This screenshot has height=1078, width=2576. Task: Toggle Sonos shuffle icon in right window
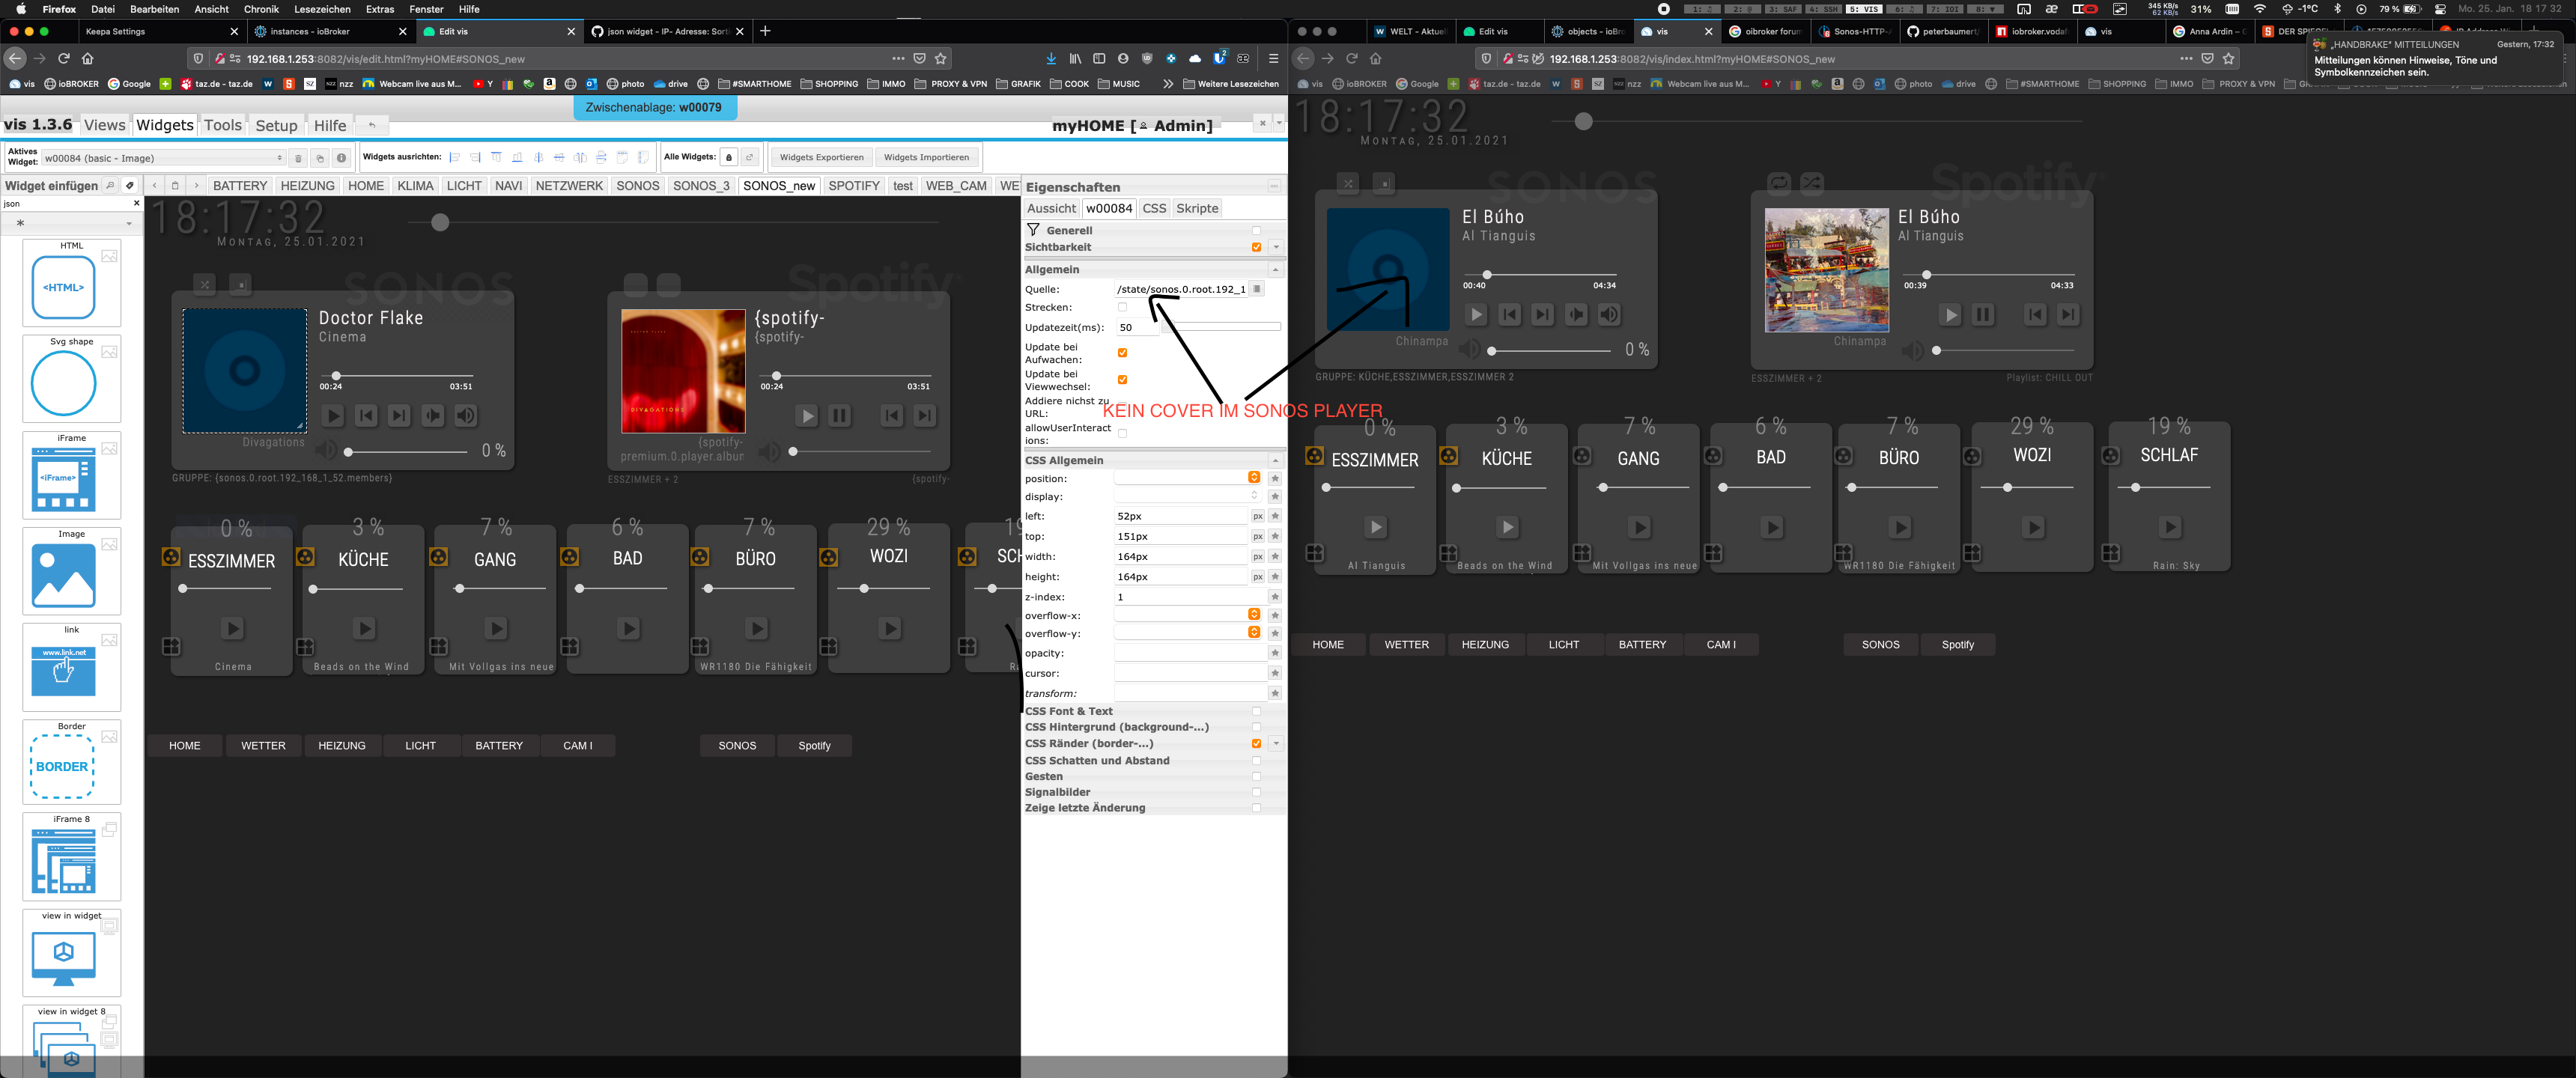click(x=1348, y=183)
